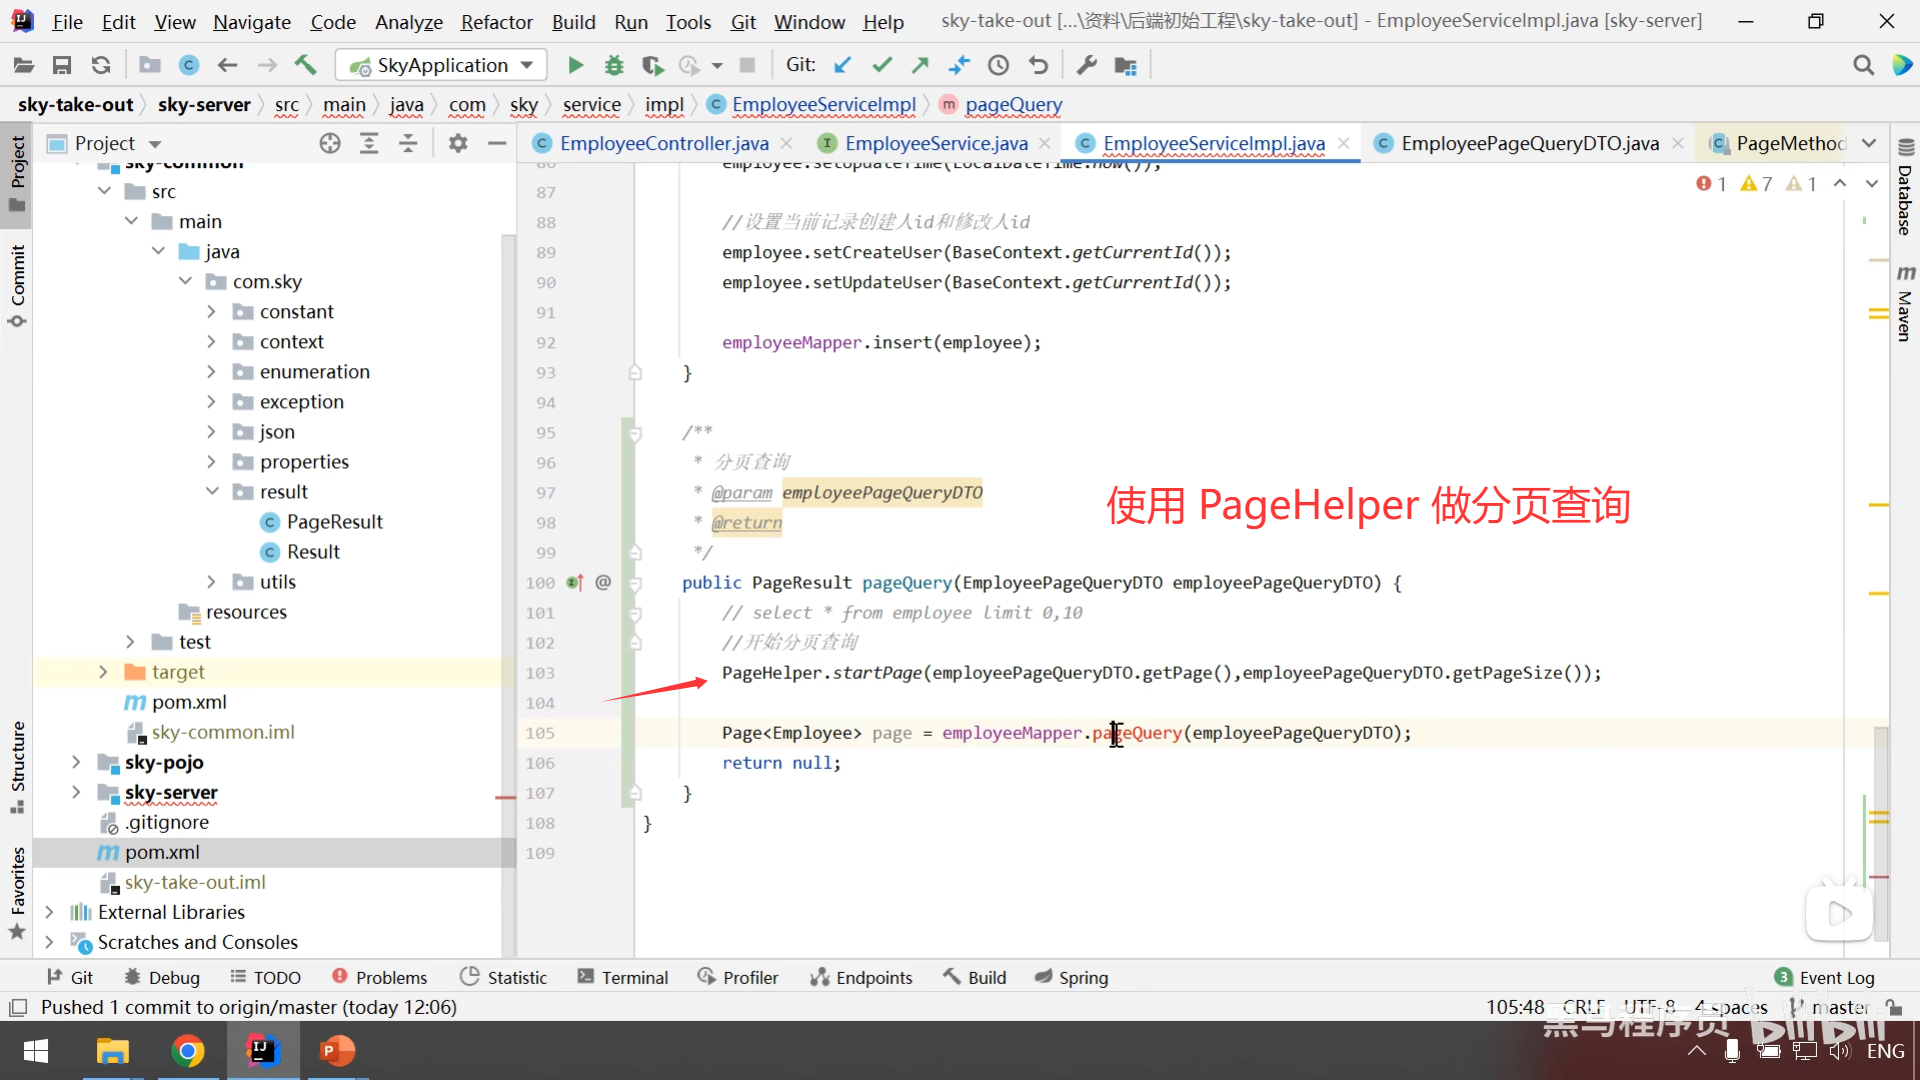The height and width of the screenshot is (1080, 1920).
Task: Click the override gutter icon on line 100
Action: pyautogui.click(x=575, y=582)
